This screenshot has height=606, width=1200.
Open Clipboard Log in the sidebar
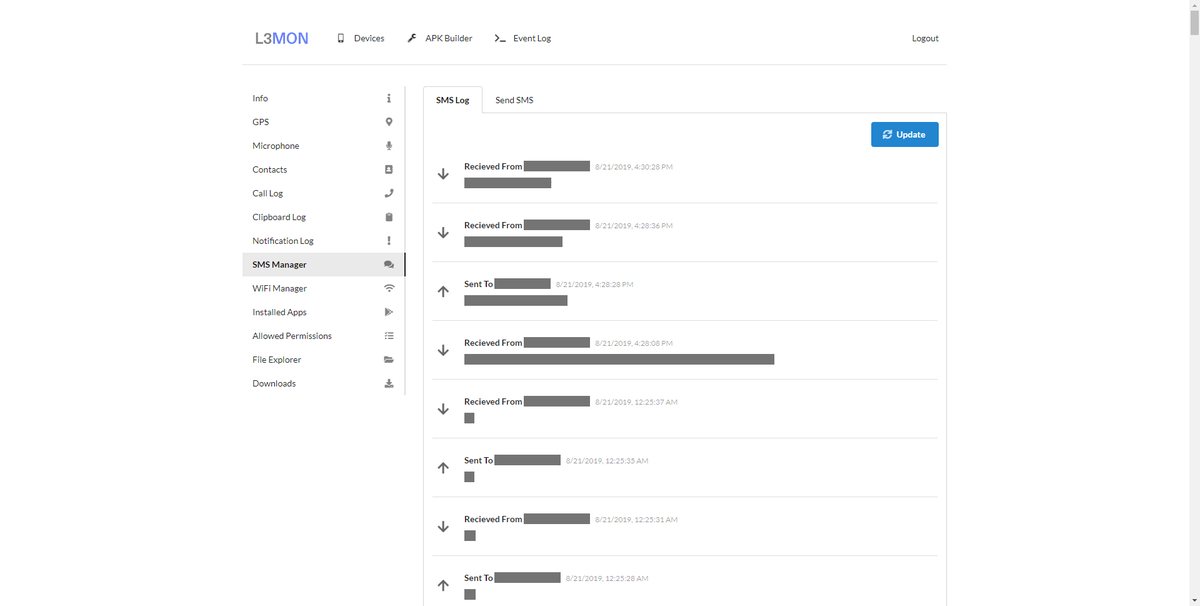point(323,217)
